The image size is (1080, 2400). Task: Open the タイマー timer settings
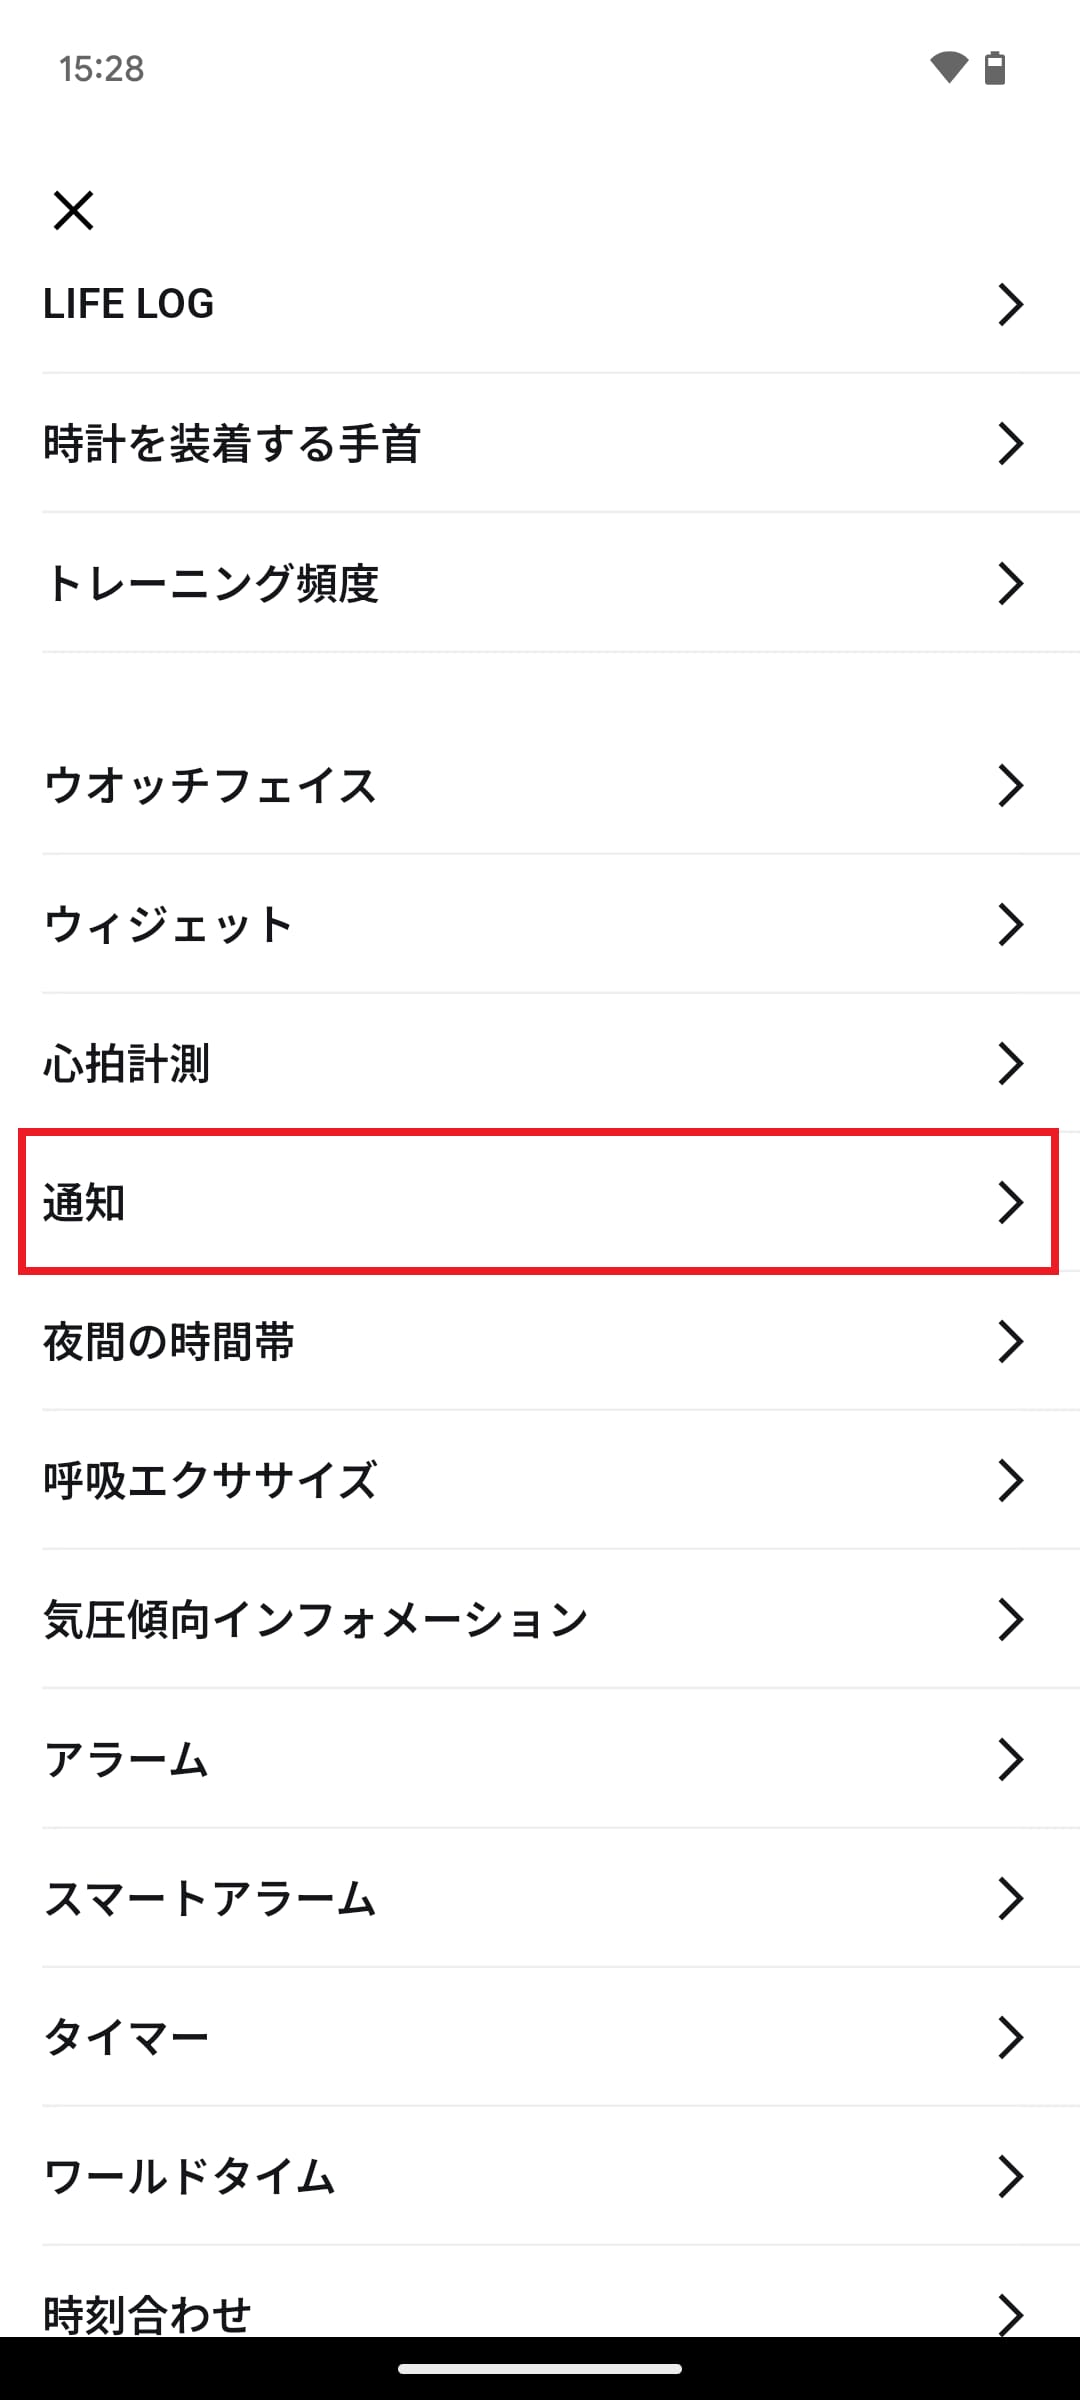(126, 2037)
